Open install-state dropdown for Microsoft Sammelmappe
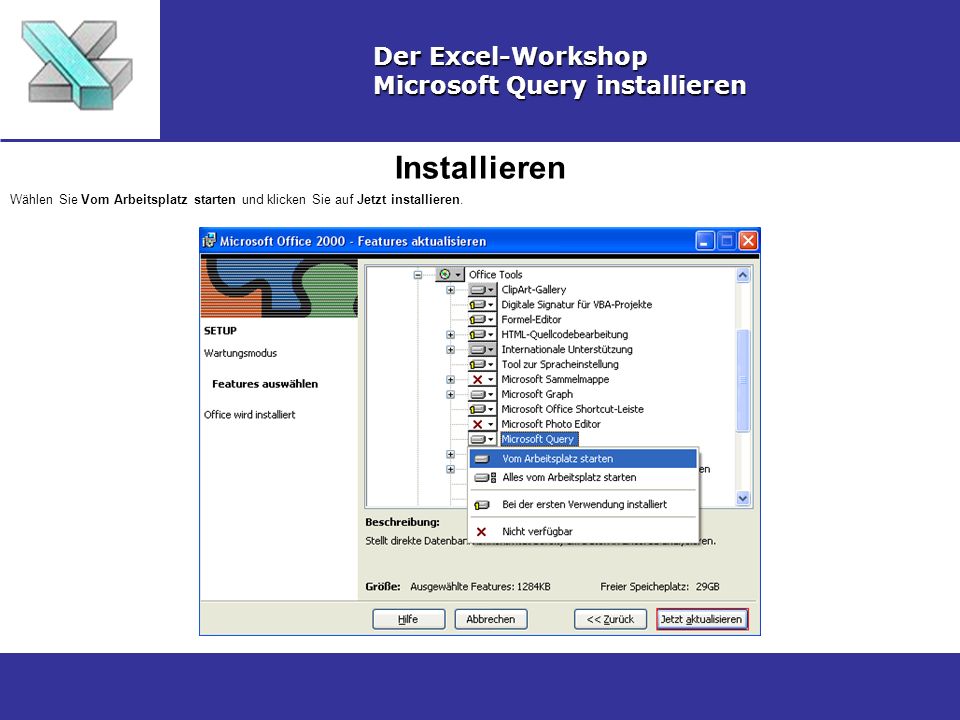The height and width of the screenshot is (720, 960). coord(482,380)
